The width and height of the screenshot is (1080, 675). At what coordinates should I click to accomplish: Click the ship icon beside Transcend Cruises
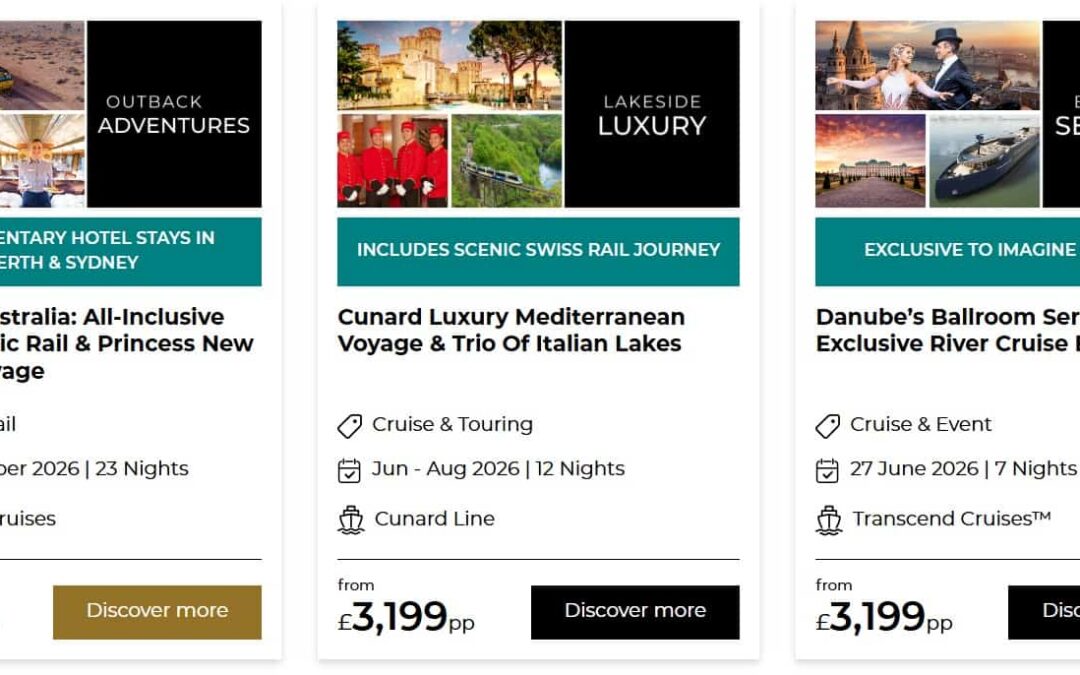coord(829,520)
